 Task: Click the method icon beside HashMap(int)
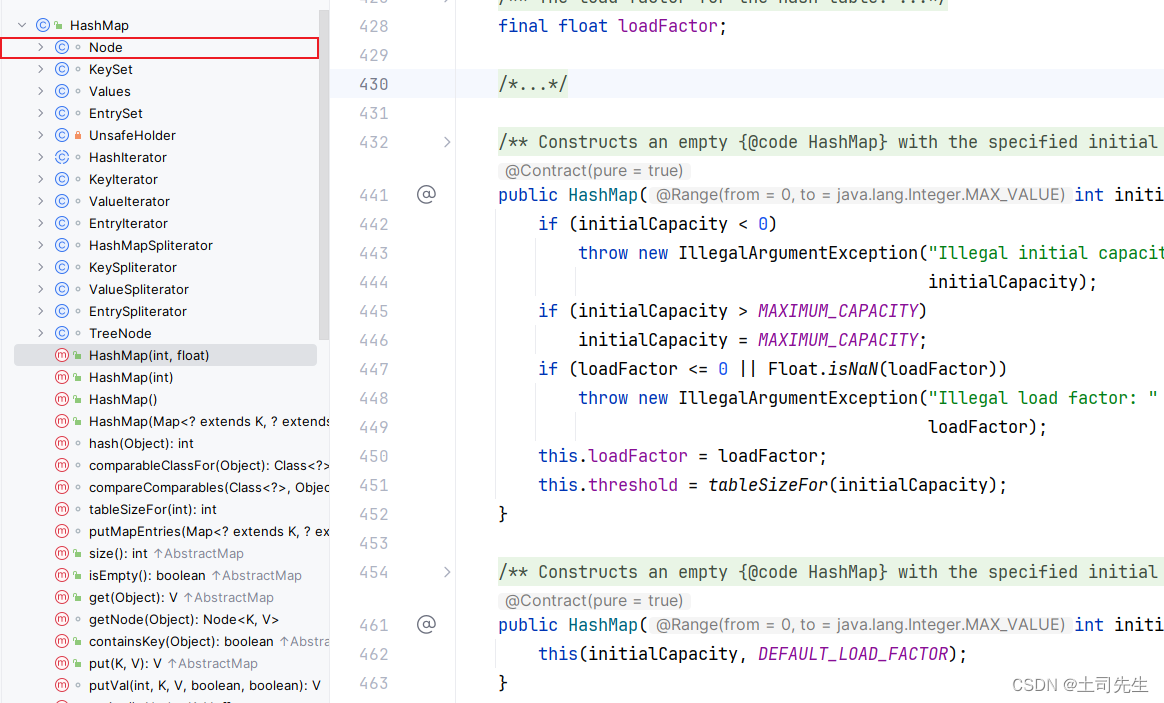click(62, 377)
